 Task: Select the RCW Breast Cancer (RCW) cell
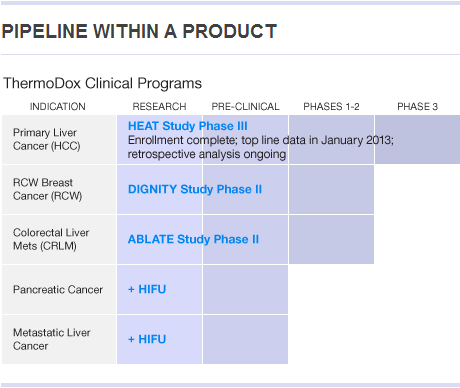[x=59, y=189]
